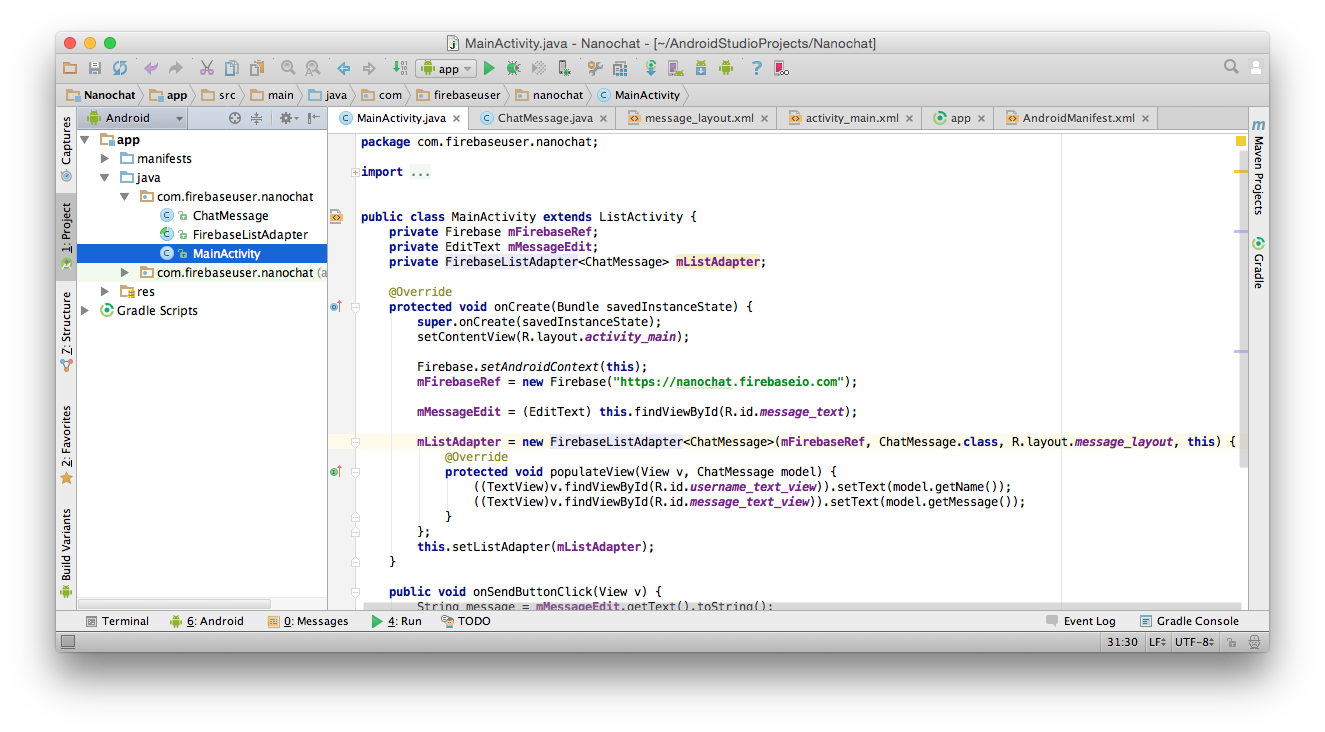Switch to the message_layout.xml tab
The image size is (1325, 732).
tap(698, 118)
